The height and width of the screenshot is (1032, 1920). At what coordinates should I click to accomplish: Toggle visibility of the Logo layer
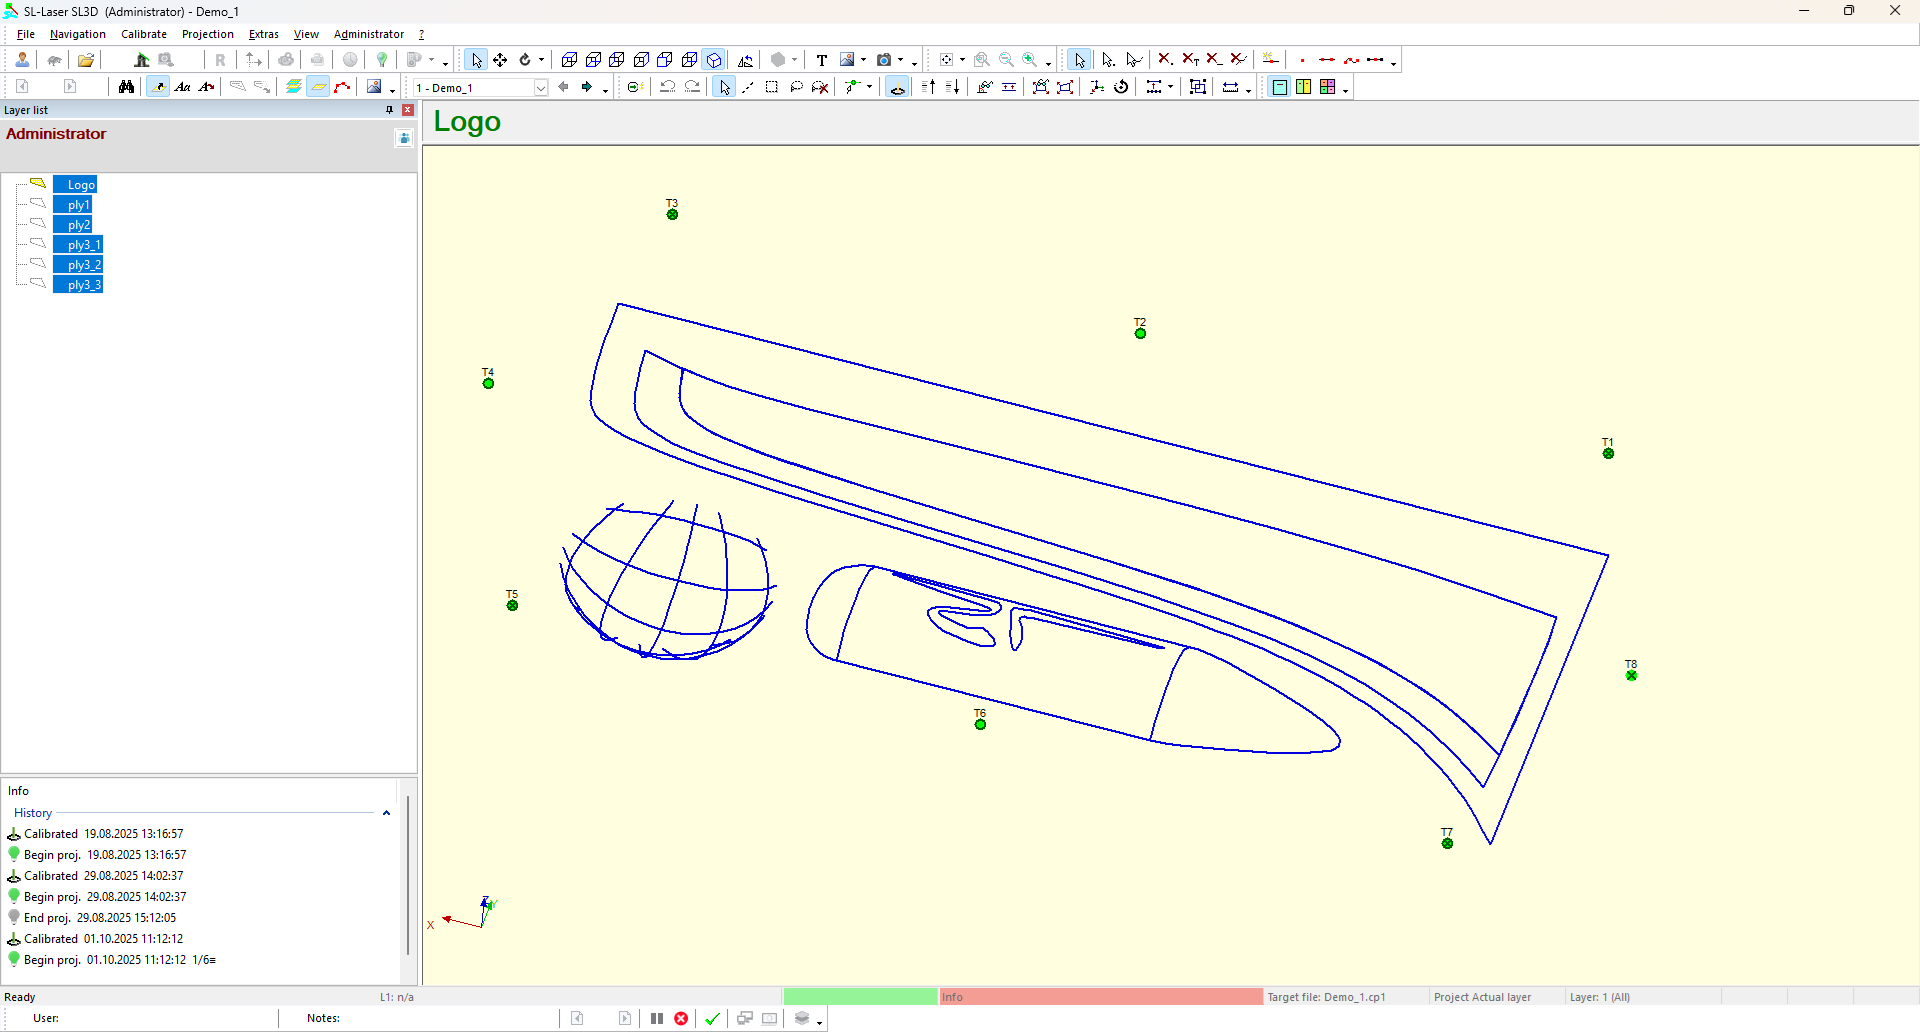point(37,182)
